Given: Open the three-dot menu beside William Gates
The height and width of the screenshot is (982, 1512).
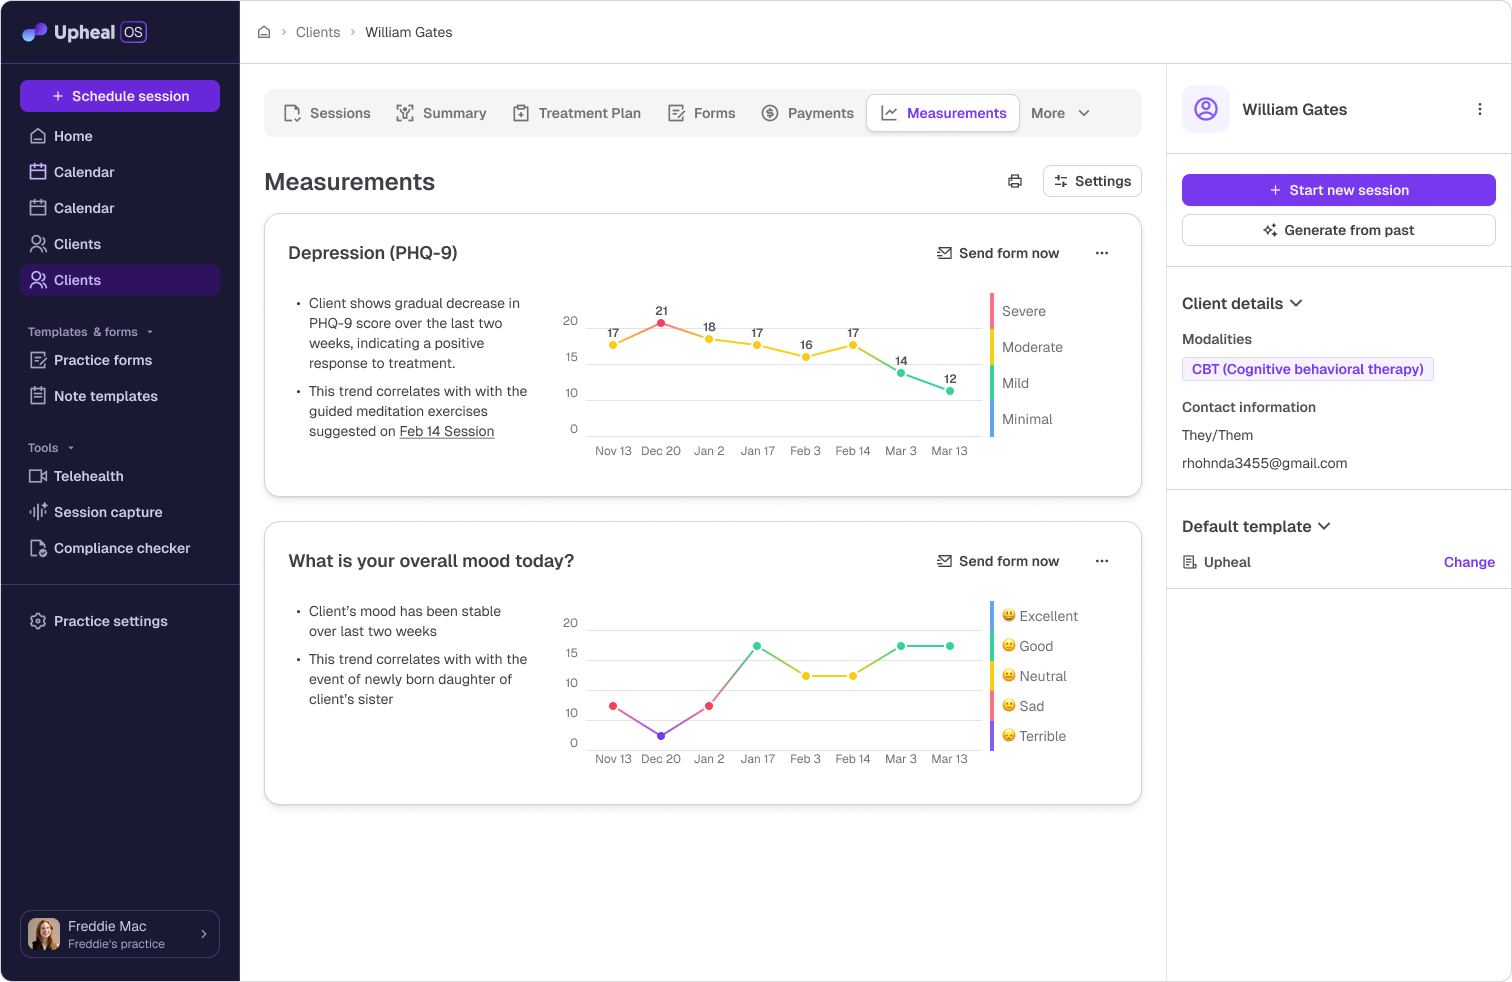Looking at the screenshot, I should coord(1480,109).
